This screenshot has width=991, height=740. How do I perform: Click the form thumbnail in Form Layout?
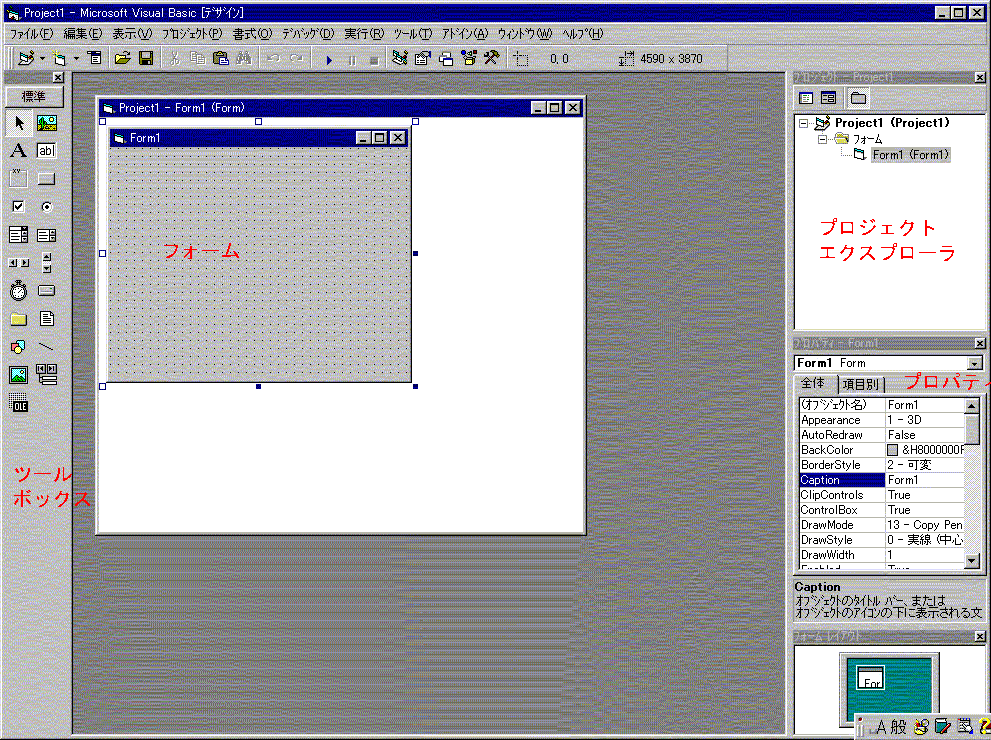[870, 677]
